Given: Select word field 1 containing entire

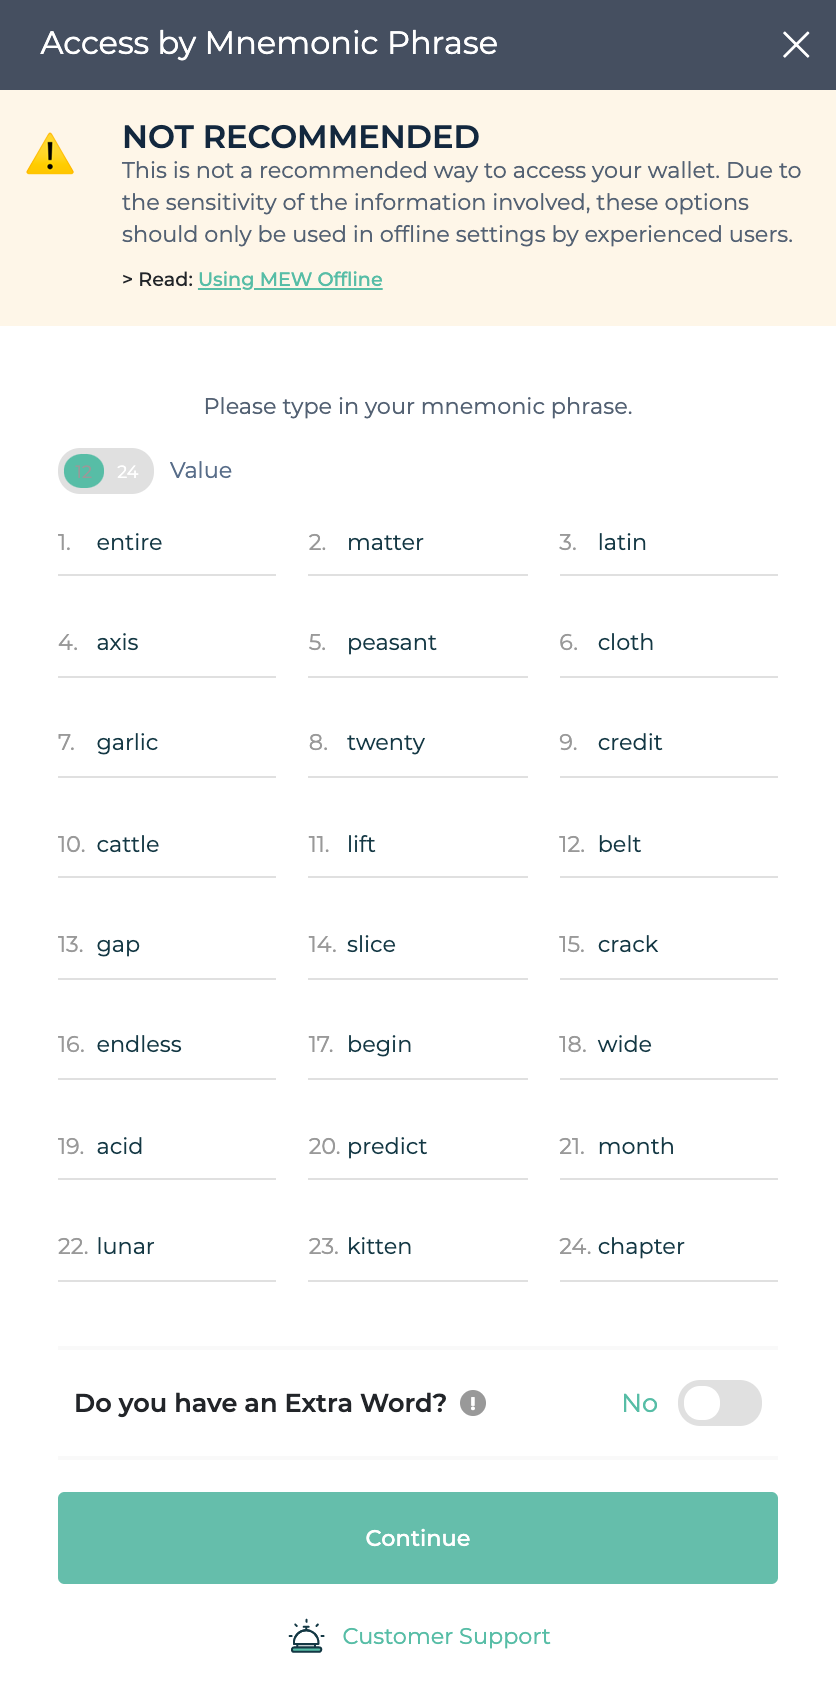Looking at the screenshot, I should (167, 543).
